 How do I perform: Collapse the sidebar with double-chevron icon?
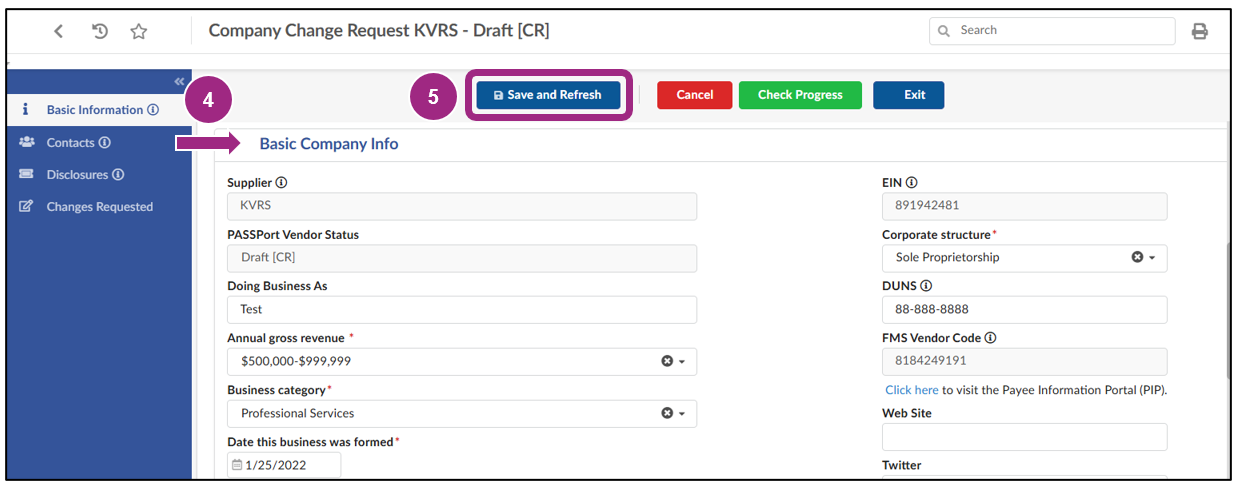[179, 82]
